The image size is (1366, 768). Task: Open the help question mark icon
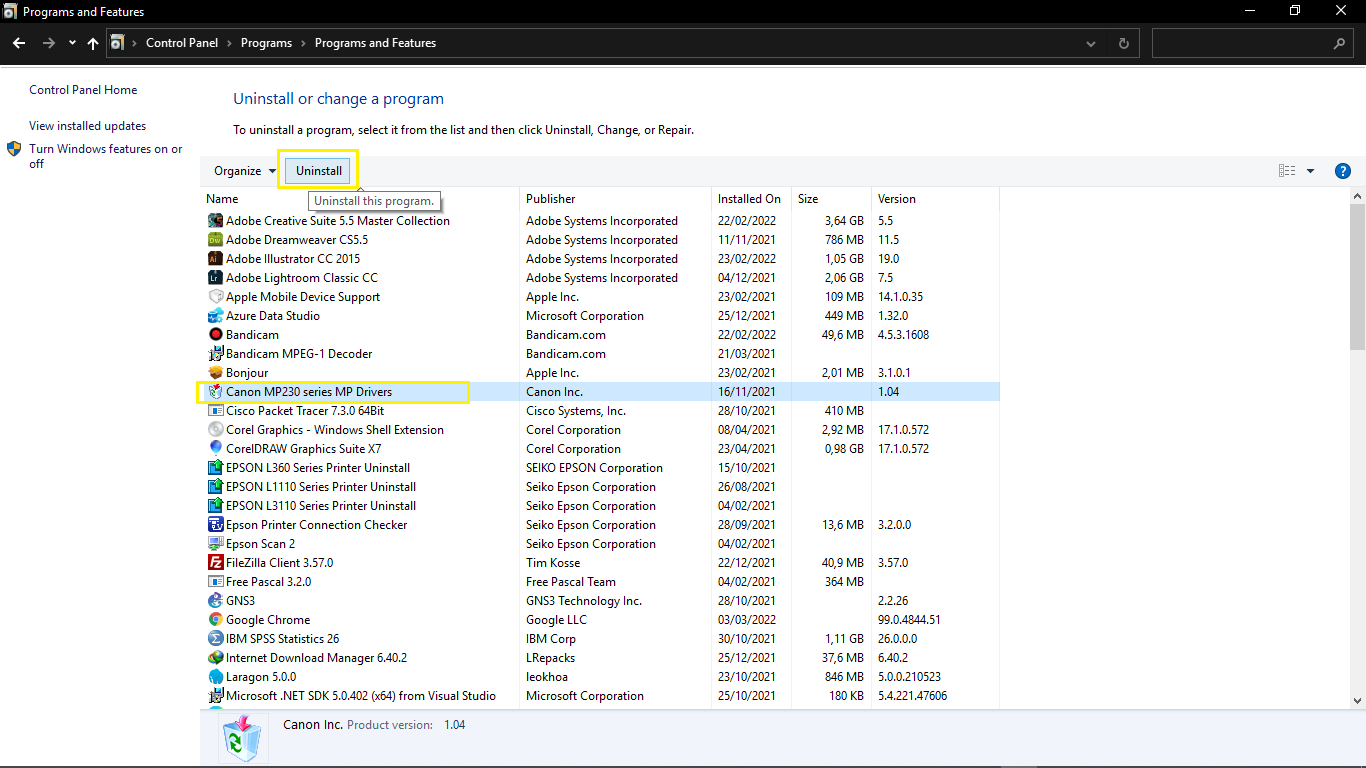[1343, 171]
